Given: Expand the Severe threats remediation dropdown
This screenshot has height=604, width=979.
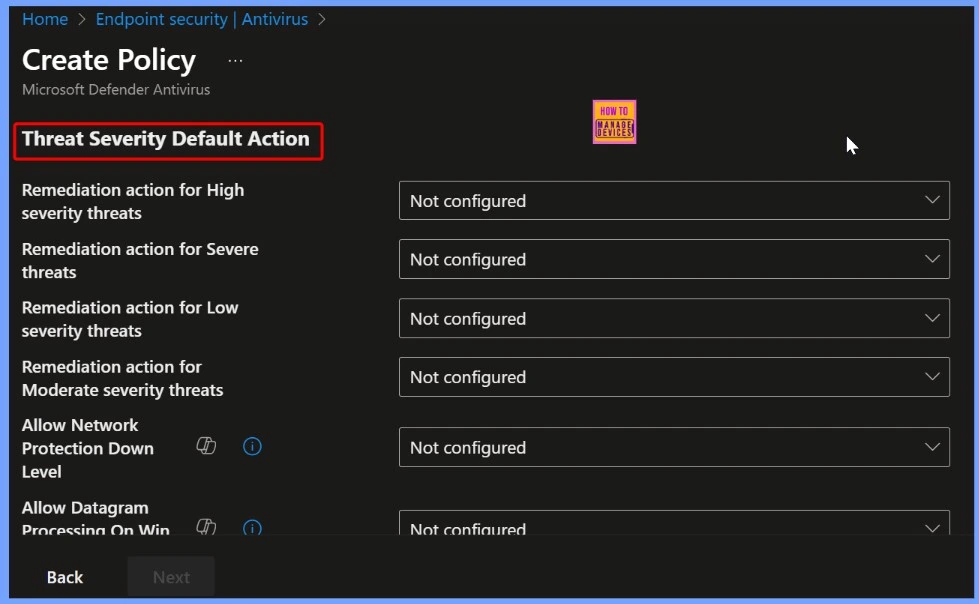Looking at the screenshot, I should click(x=673, y=260).
